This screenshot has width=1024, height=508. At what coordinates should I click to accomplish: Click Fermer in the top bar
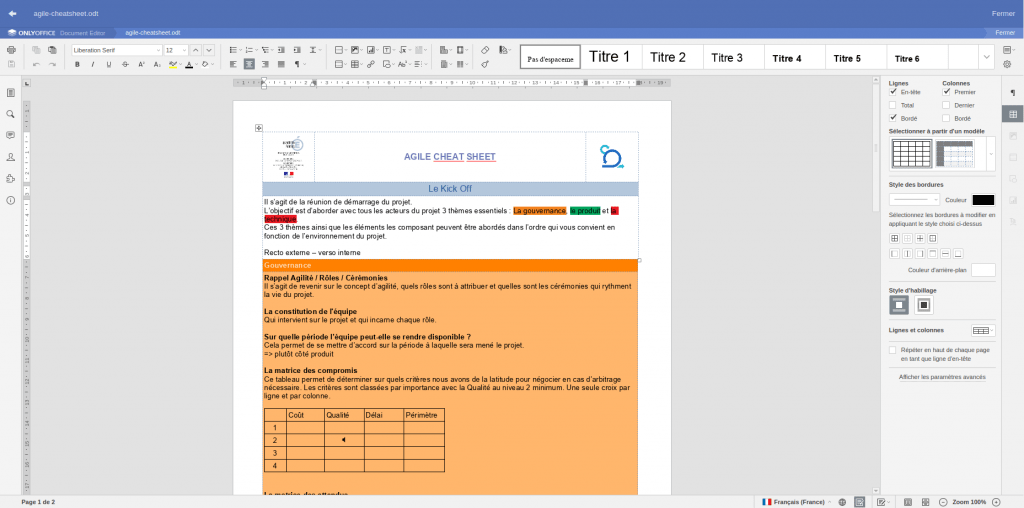coord(1003,13)
